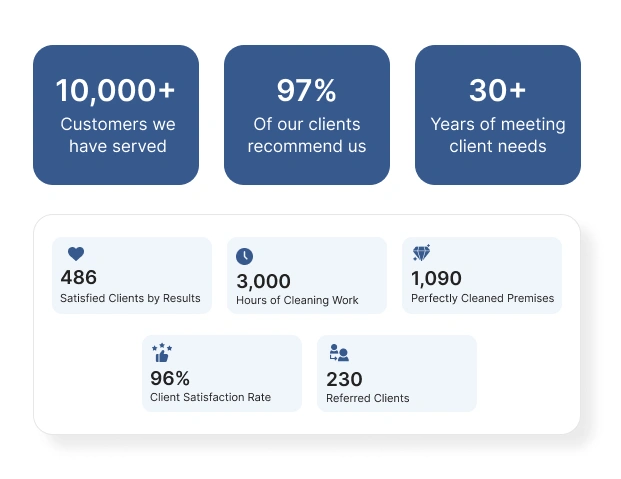
Task: Select the 97% clients recommend card
Action: pyautogui.click(x=307, y=115)
